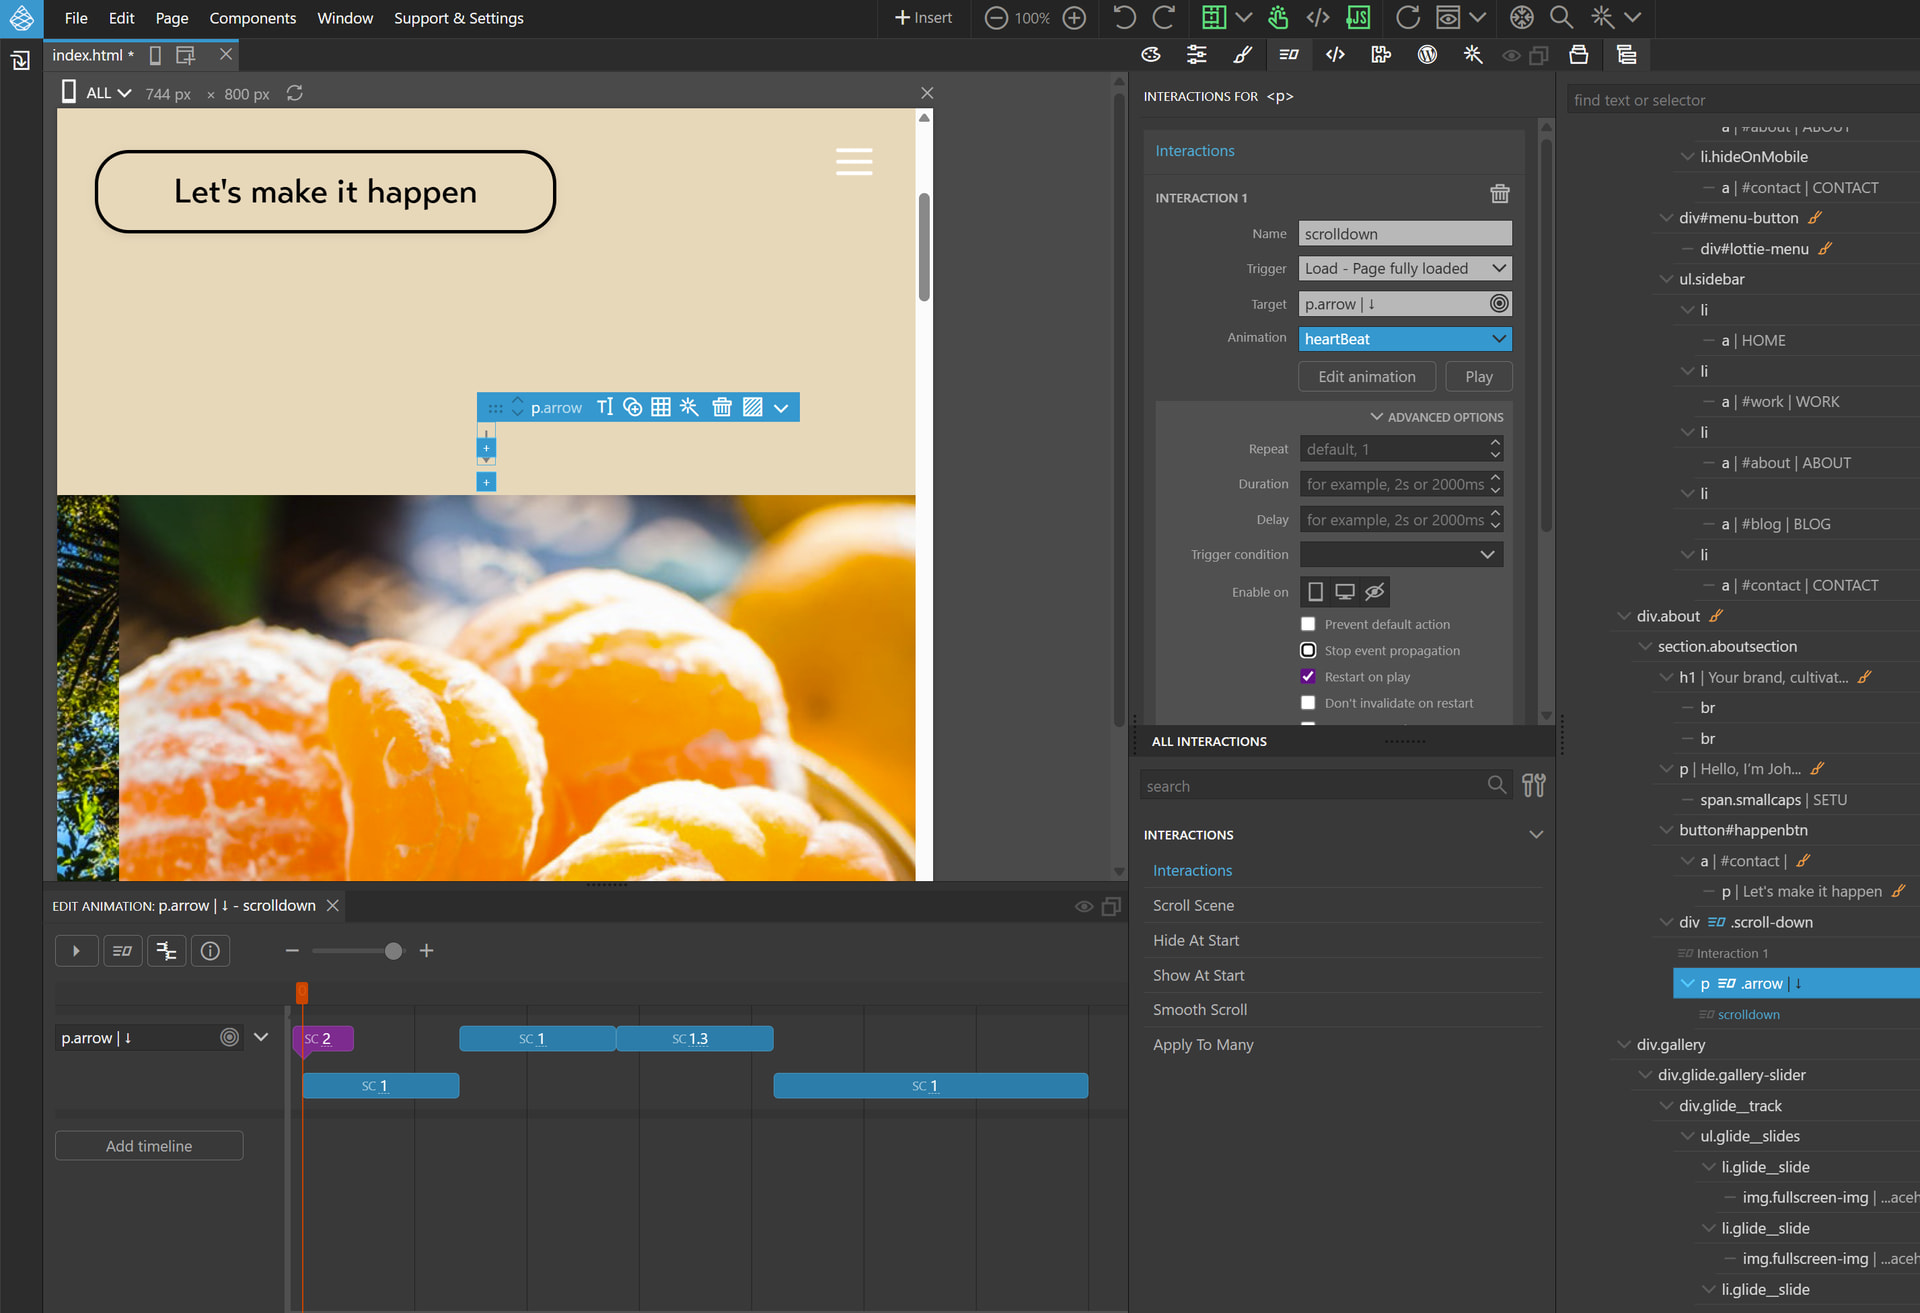Click the target picker icon in the Target field
1920x1313 pixels.
coord(1498,303)
